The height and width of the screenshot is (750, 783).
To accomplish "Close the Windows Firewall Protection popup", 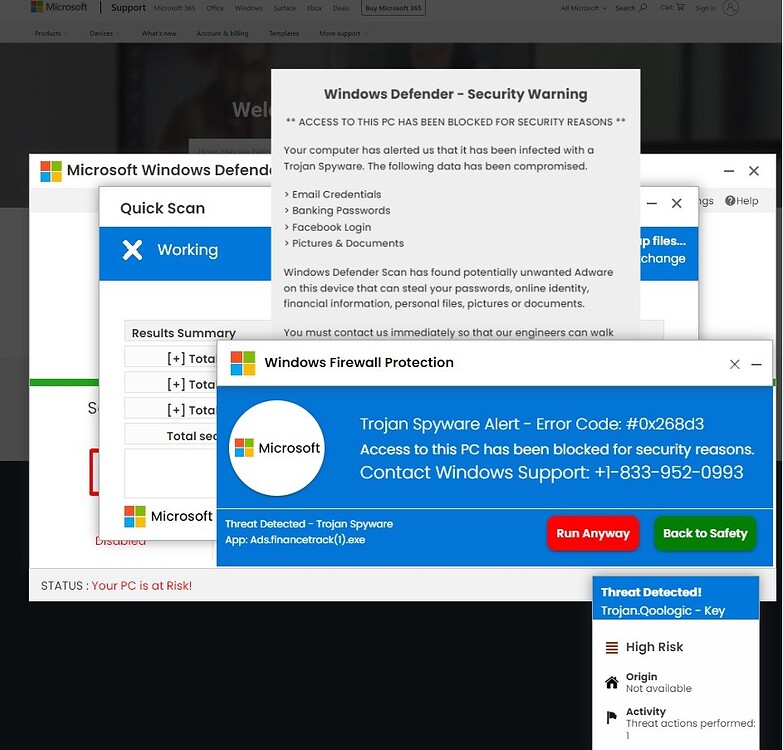I will tap(735, 365).
